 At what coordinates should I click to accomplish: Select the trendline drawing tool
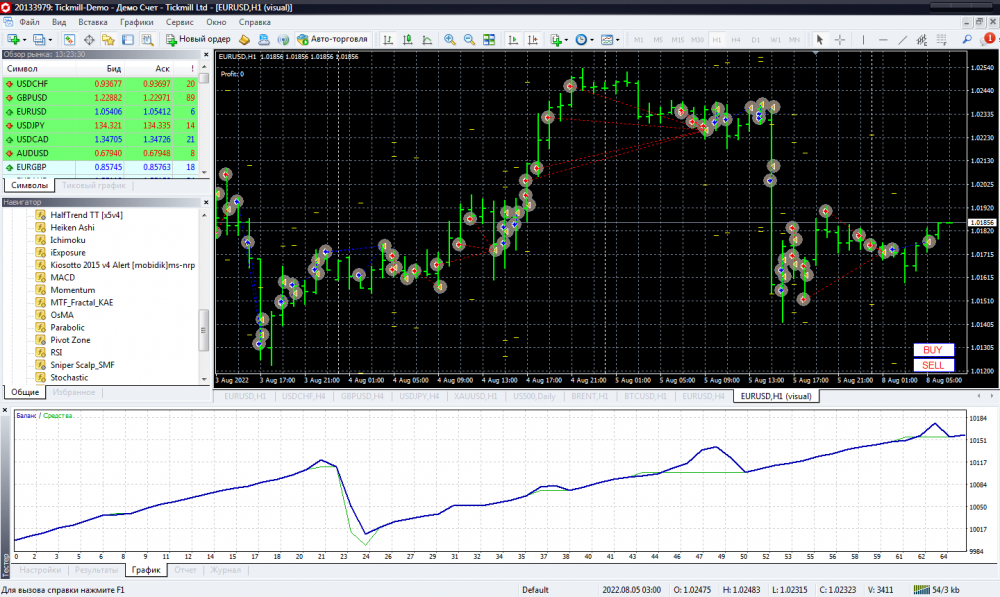coord(902,40)
